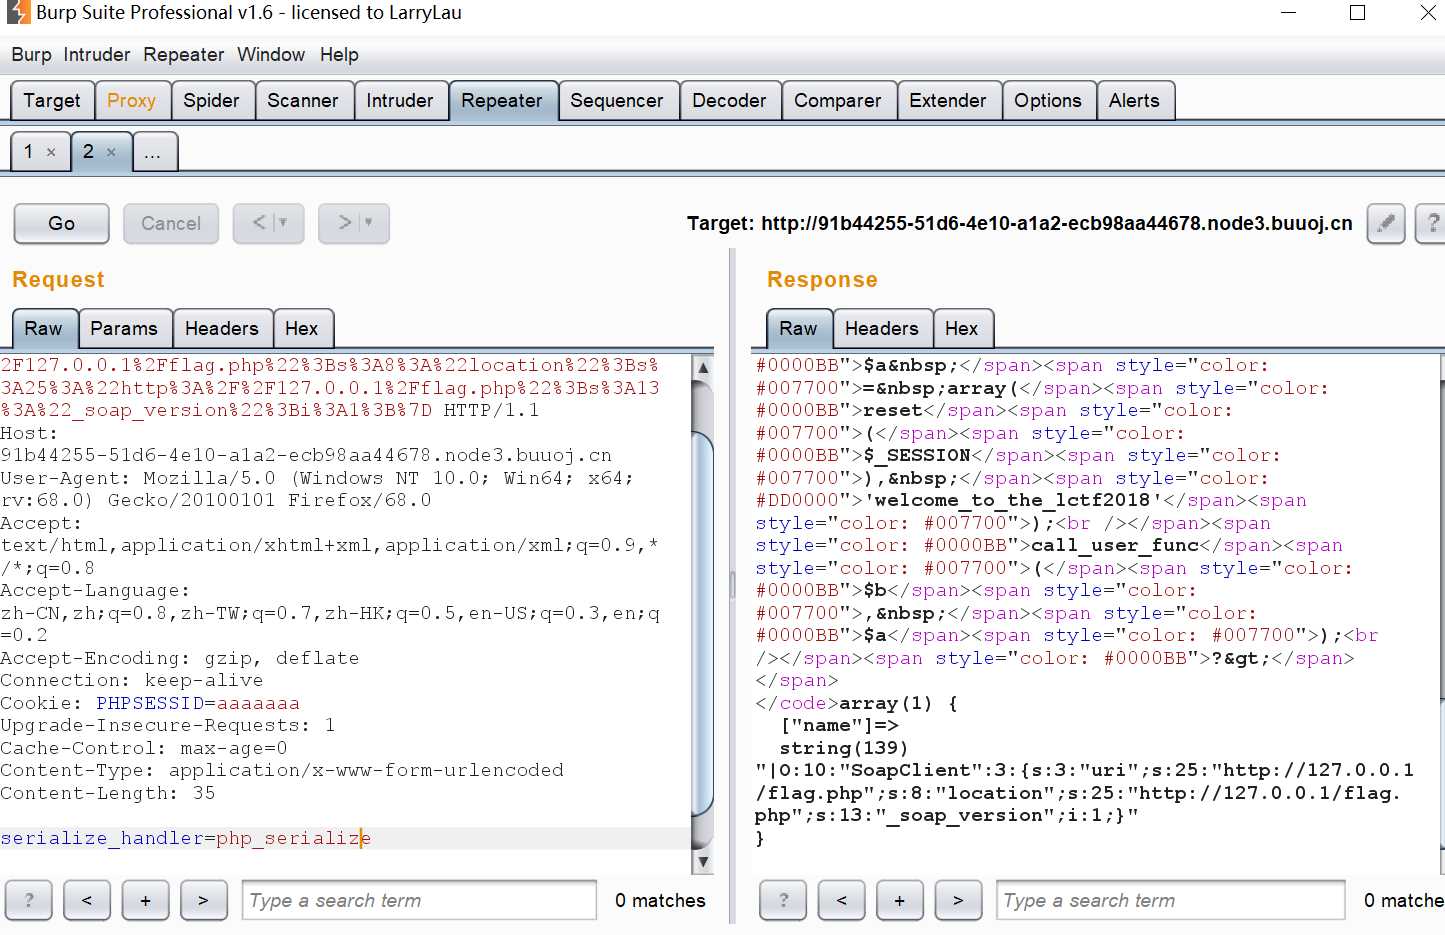Switch to the Intruder main tab
Screen dimensions: 1445x935
tap(400, 101)
